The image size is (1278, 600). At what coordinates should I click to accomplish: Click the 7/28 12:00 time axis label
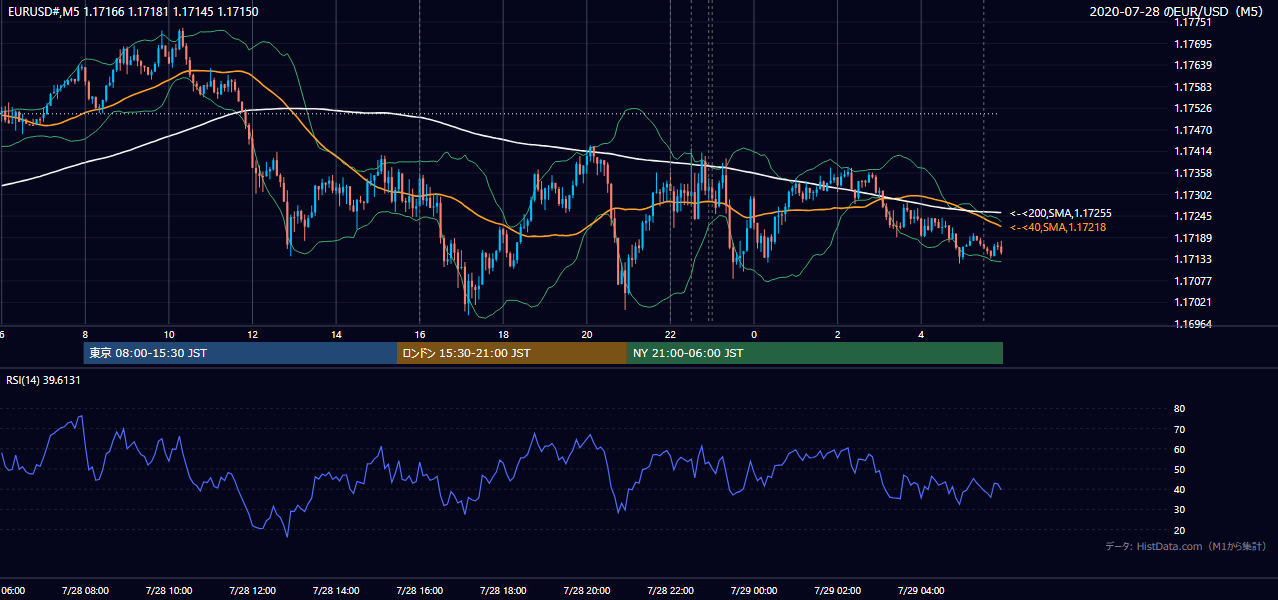tap(252, 591)
